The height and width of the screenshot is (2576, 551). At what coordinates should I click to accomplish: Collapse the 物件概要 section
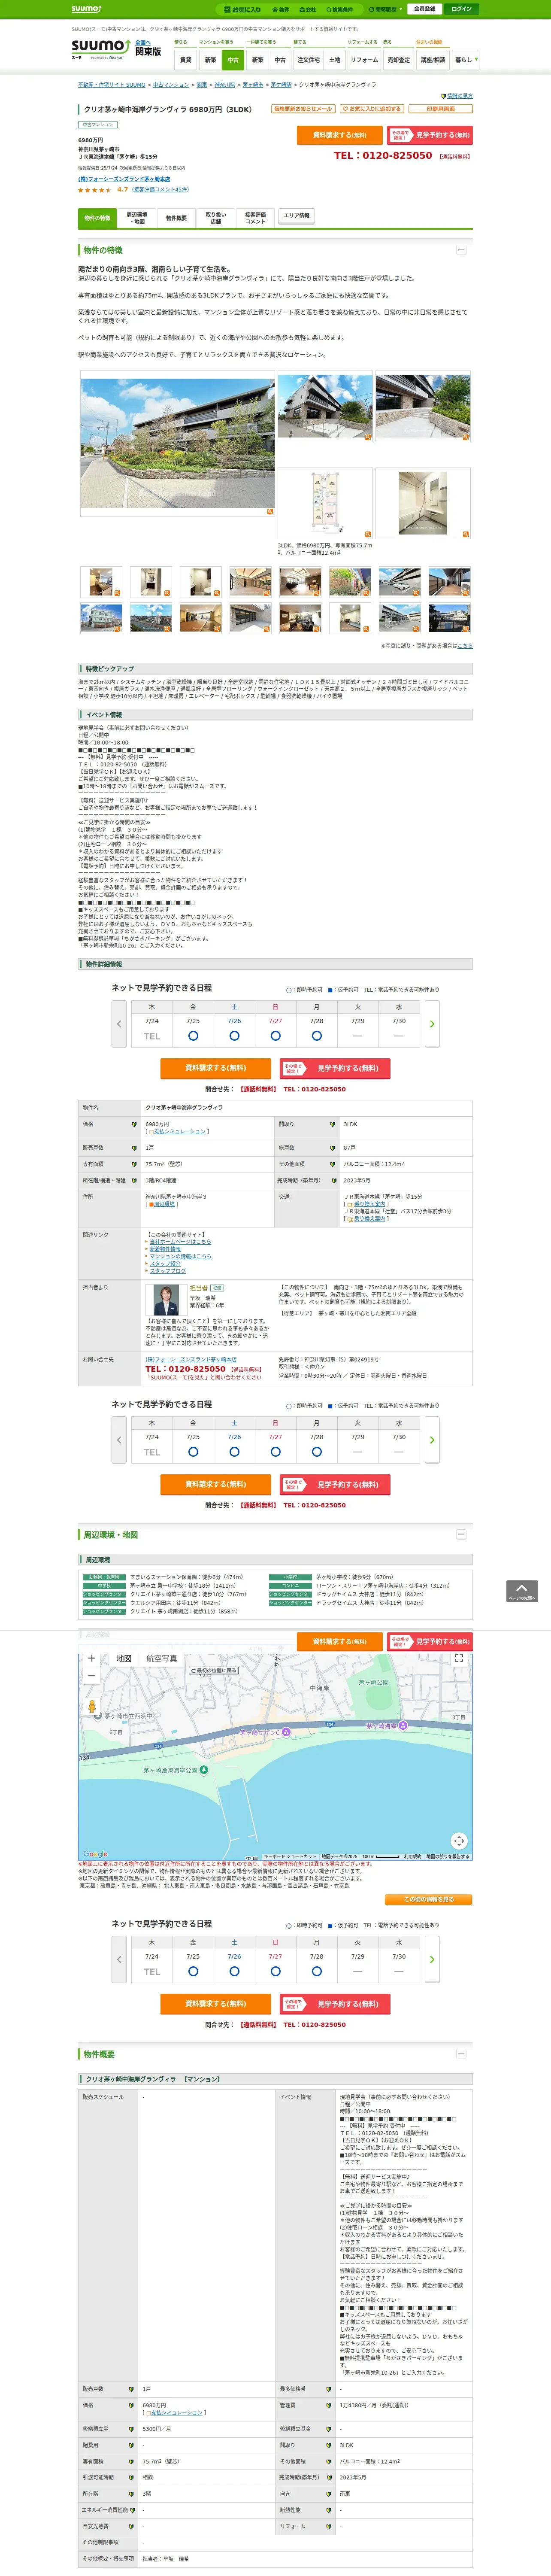[x=461, y=2054]
